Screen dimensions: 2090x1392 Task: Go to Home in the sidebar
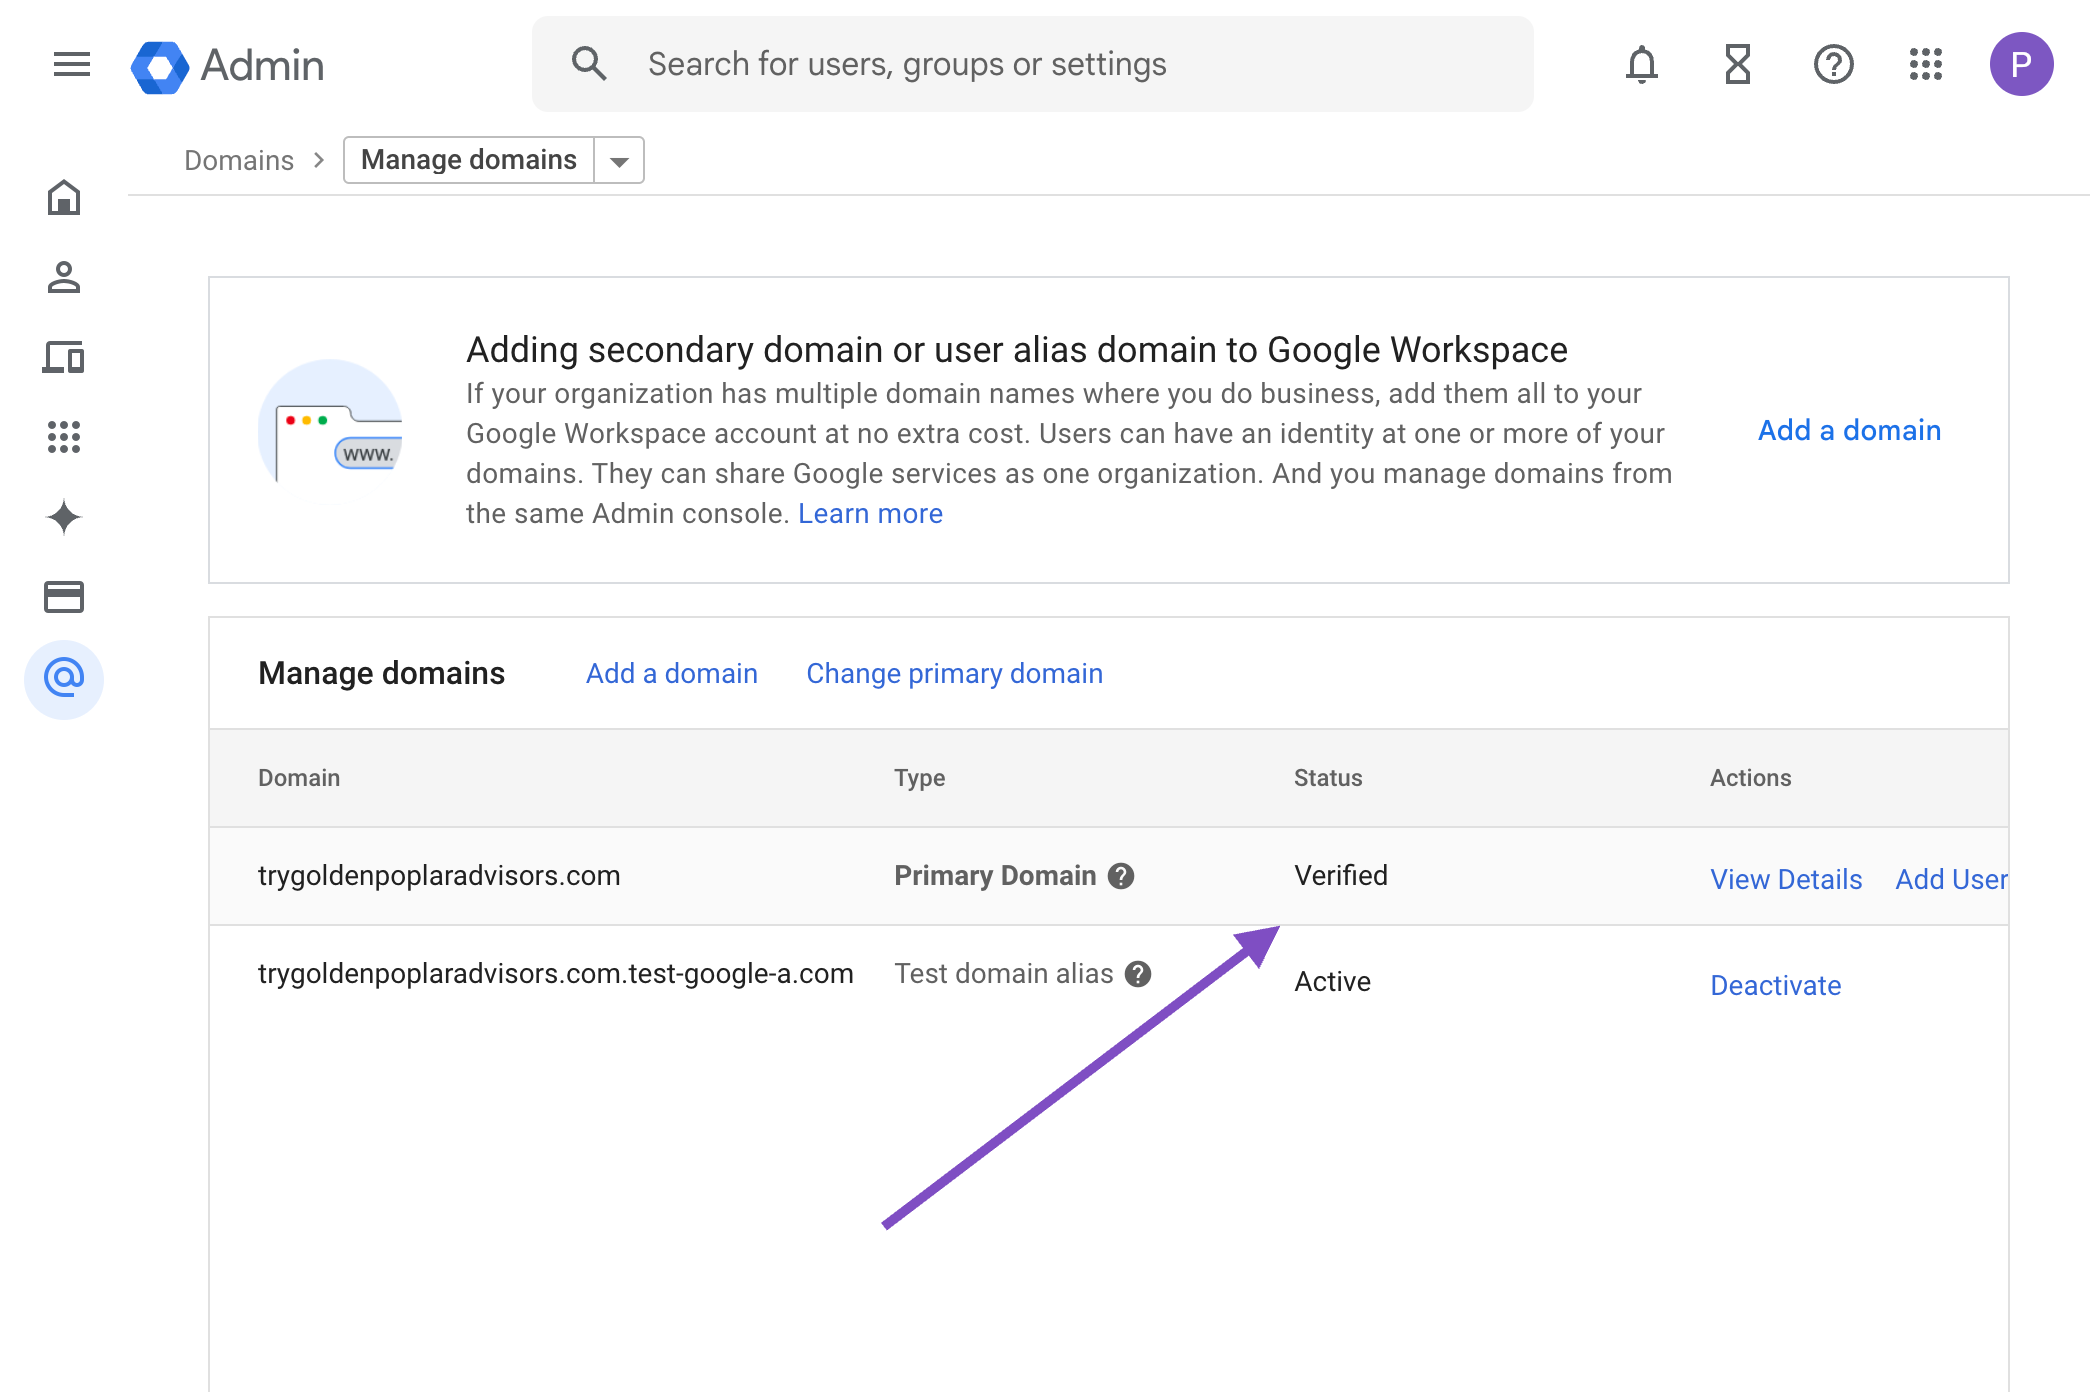64,197
